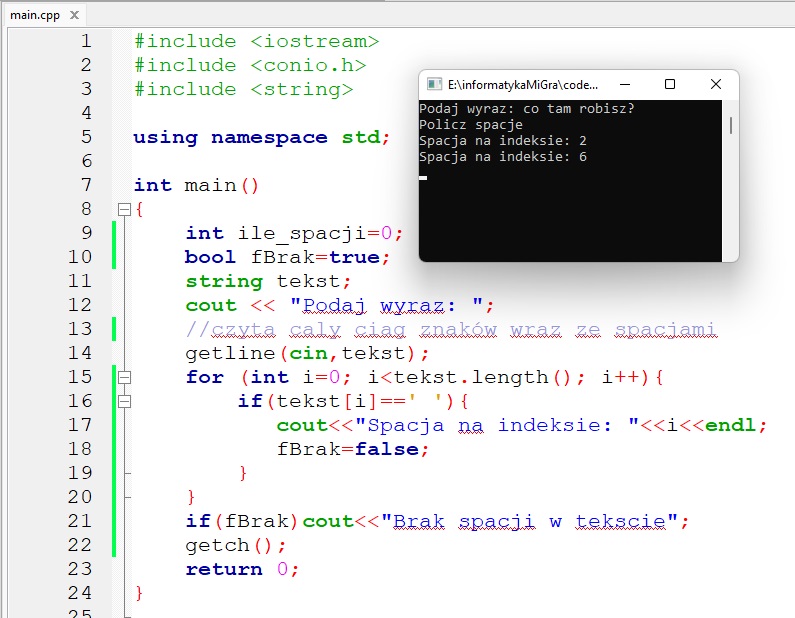Click the cout "Spacja na indeksie: " code line
Viewport: 795px width, 618px height.
tap(522, 425)
